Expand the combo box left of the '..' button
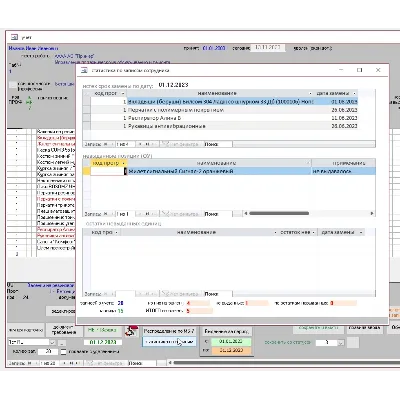 [x=52, y=343]
